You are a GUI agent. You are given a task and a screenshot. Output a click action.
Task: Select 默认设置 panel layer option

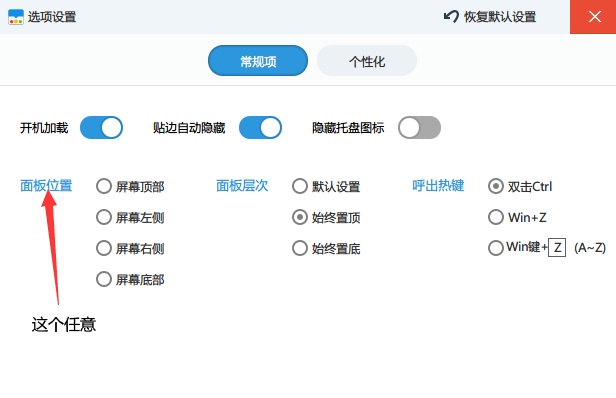pos(300,186)
